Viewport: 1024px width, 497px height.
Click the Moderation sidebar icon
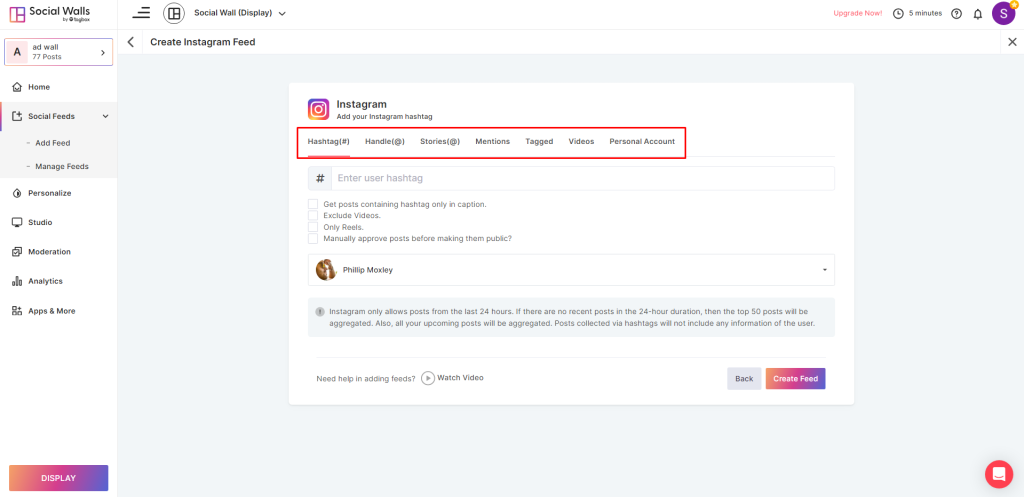tap(18, 252)
